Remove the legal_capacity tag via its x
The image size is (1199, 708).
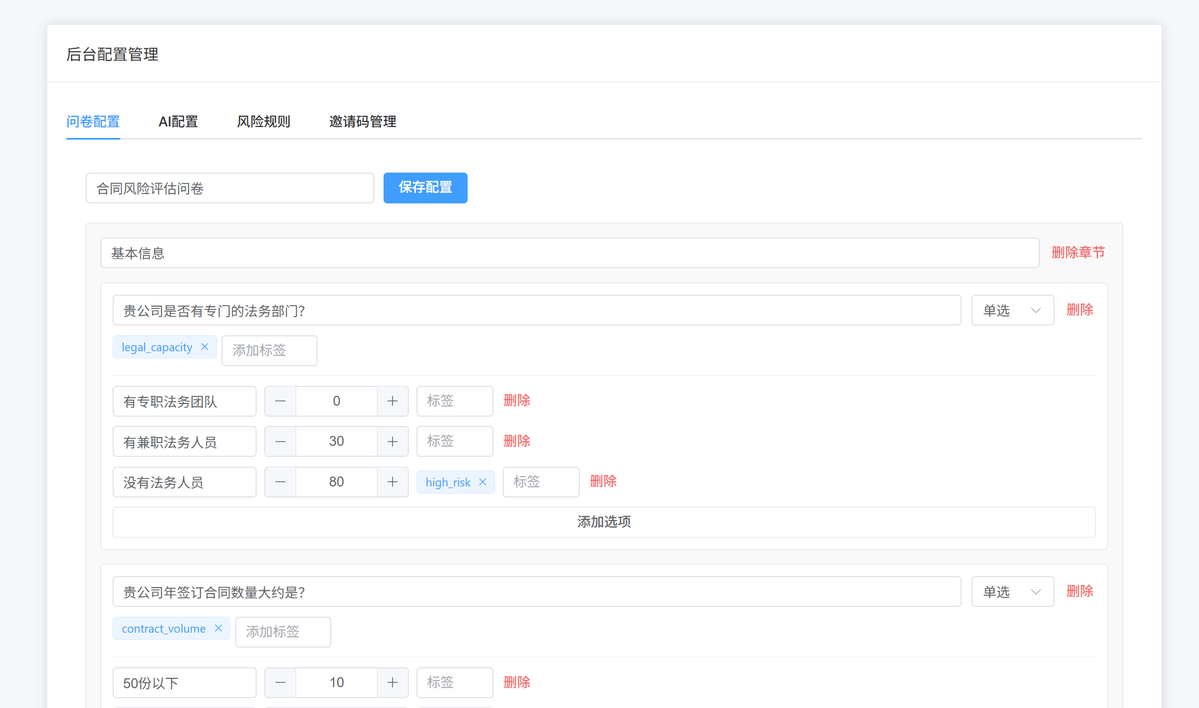pos(204,347)
